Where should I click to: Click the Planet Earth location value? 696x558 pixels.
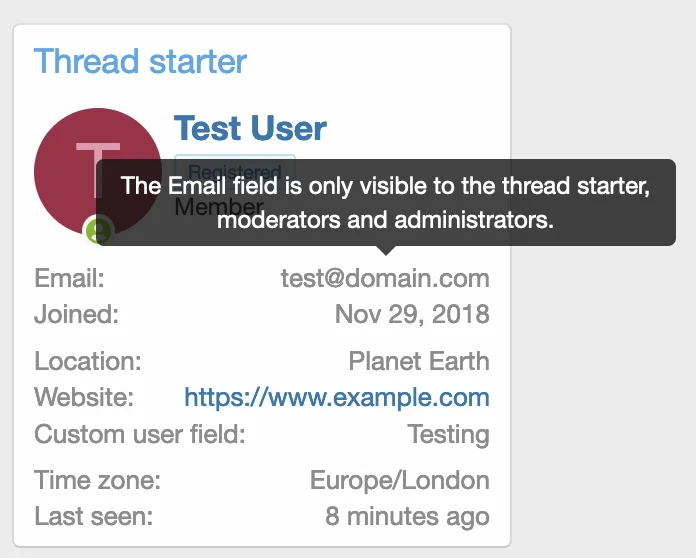[419, 360]
